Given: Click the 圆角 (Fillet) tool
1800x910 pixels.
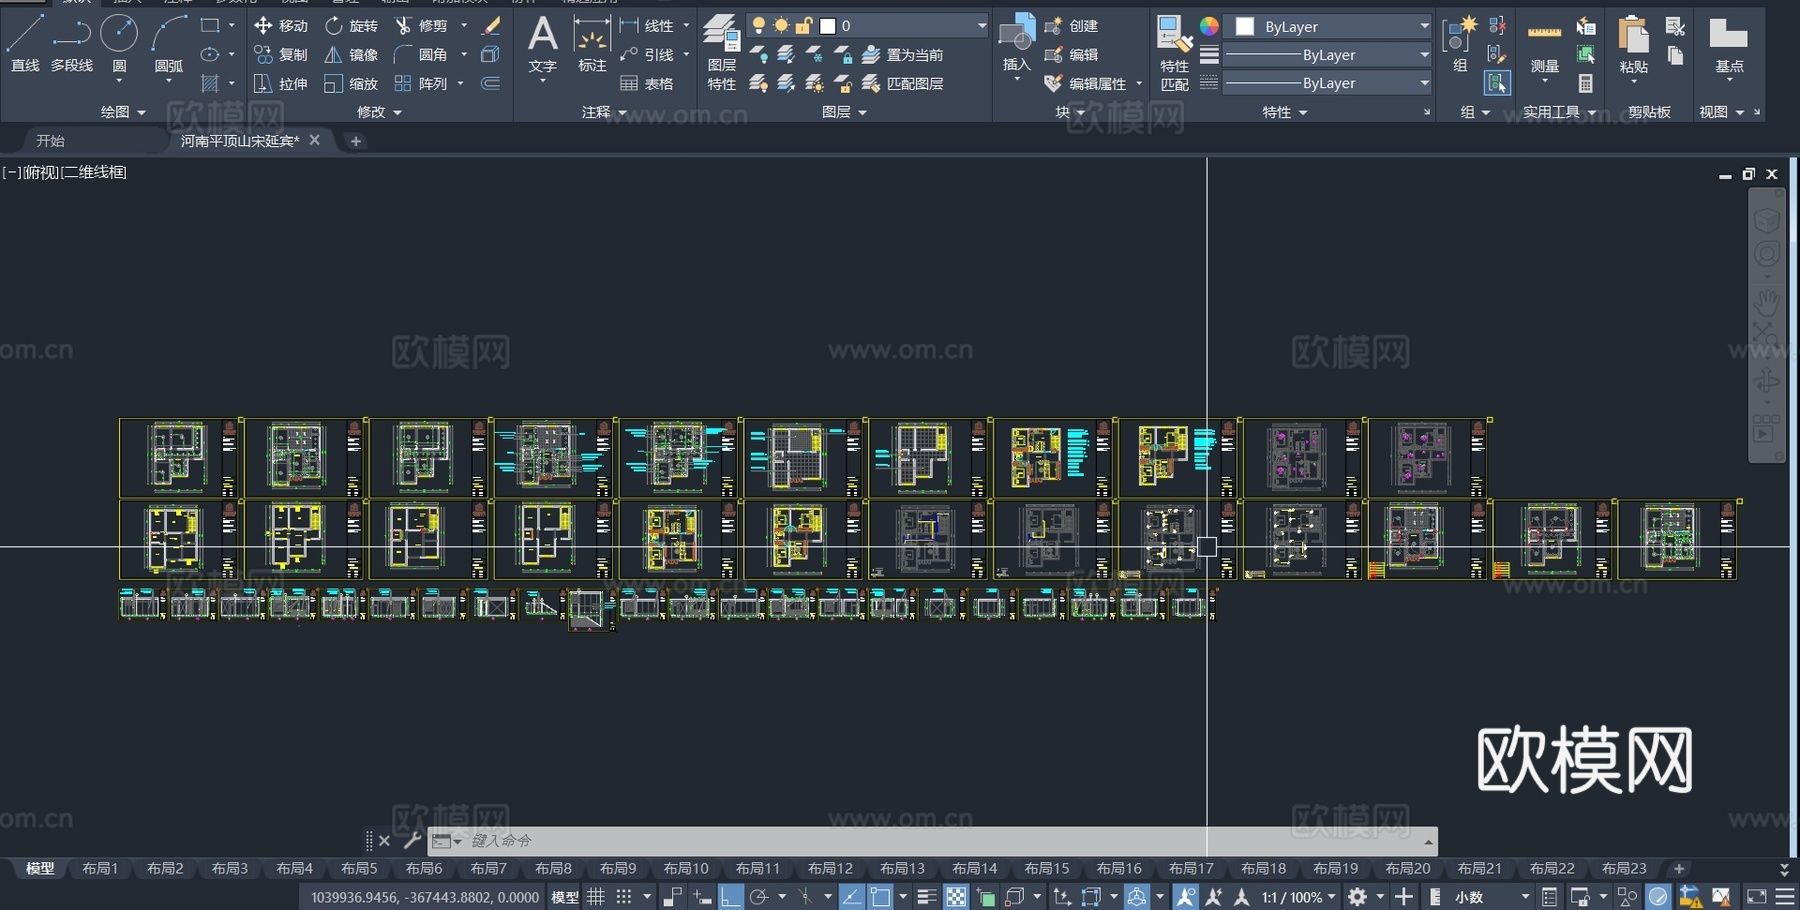Looking at the screenshot, I should pos(421,54).
